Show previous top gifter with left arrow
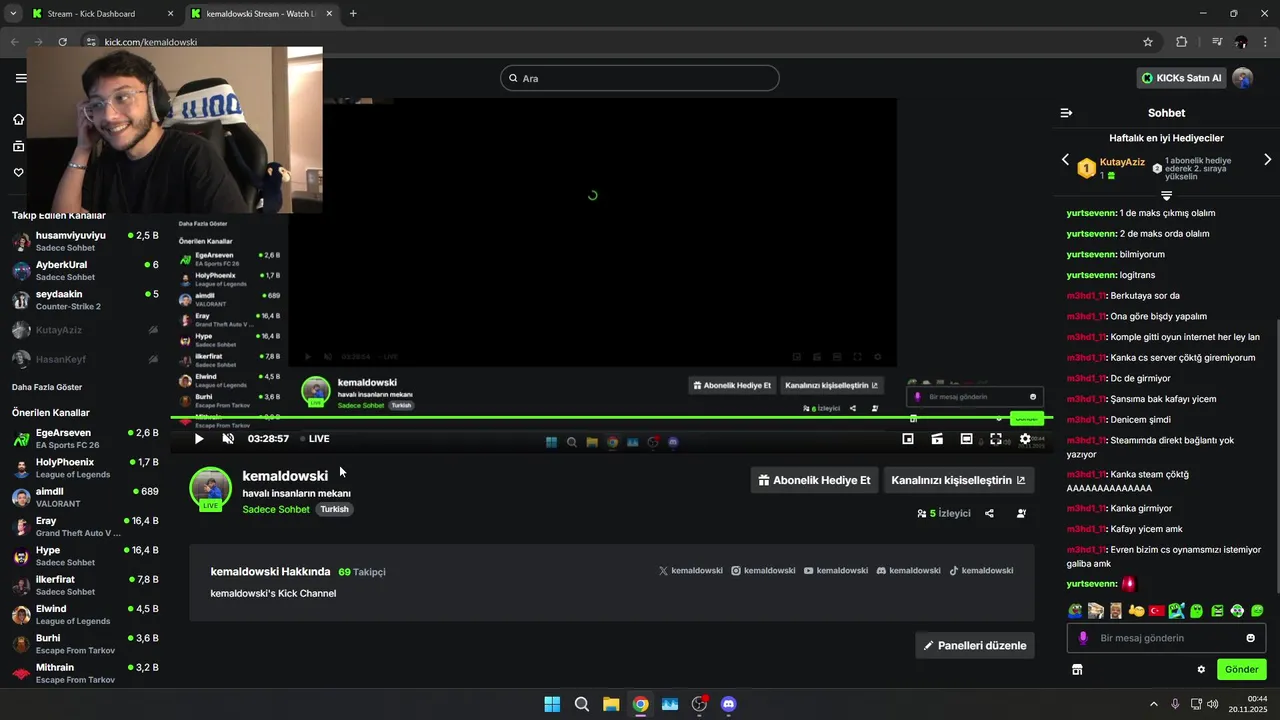This screenshot has height=720, width=1280. pyautogui.click(x=1065, y=160)
